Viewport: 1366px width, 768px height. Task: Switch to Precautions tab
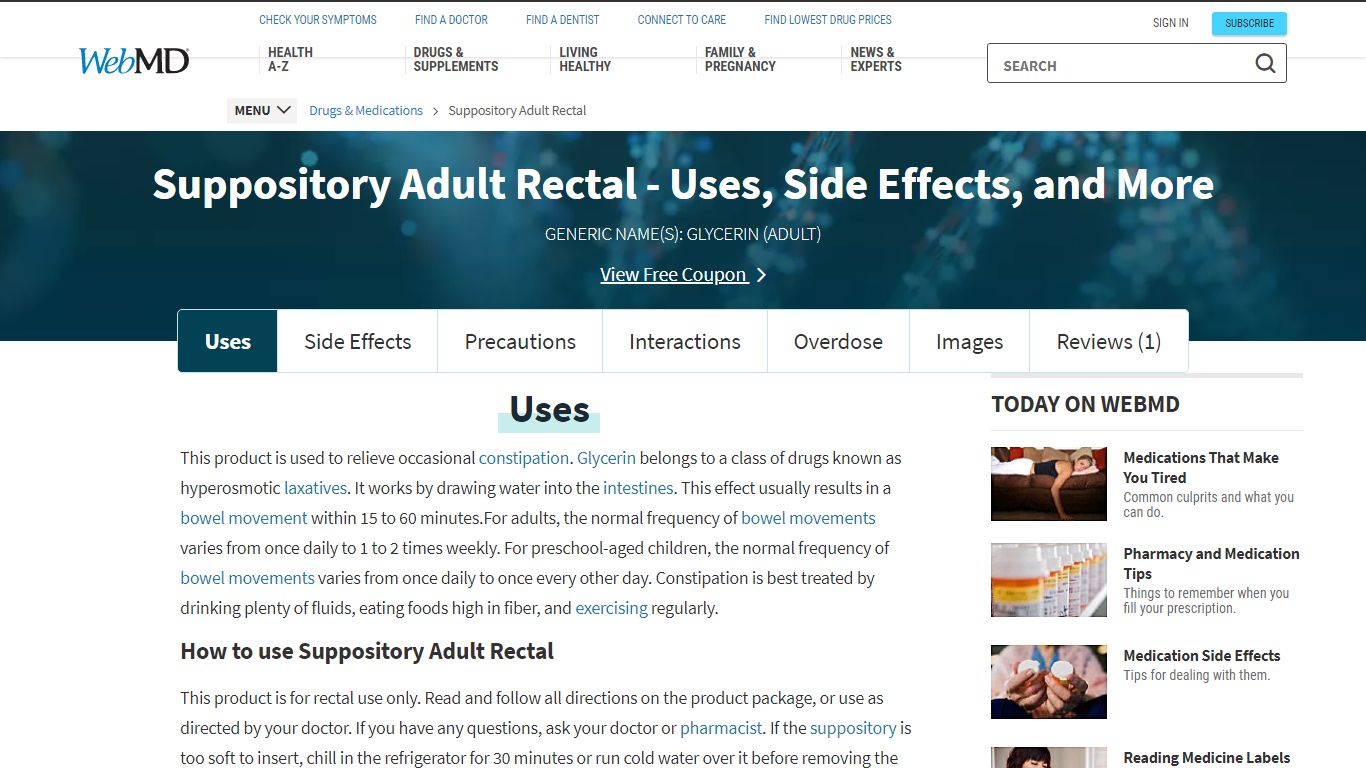coord(520,341)
